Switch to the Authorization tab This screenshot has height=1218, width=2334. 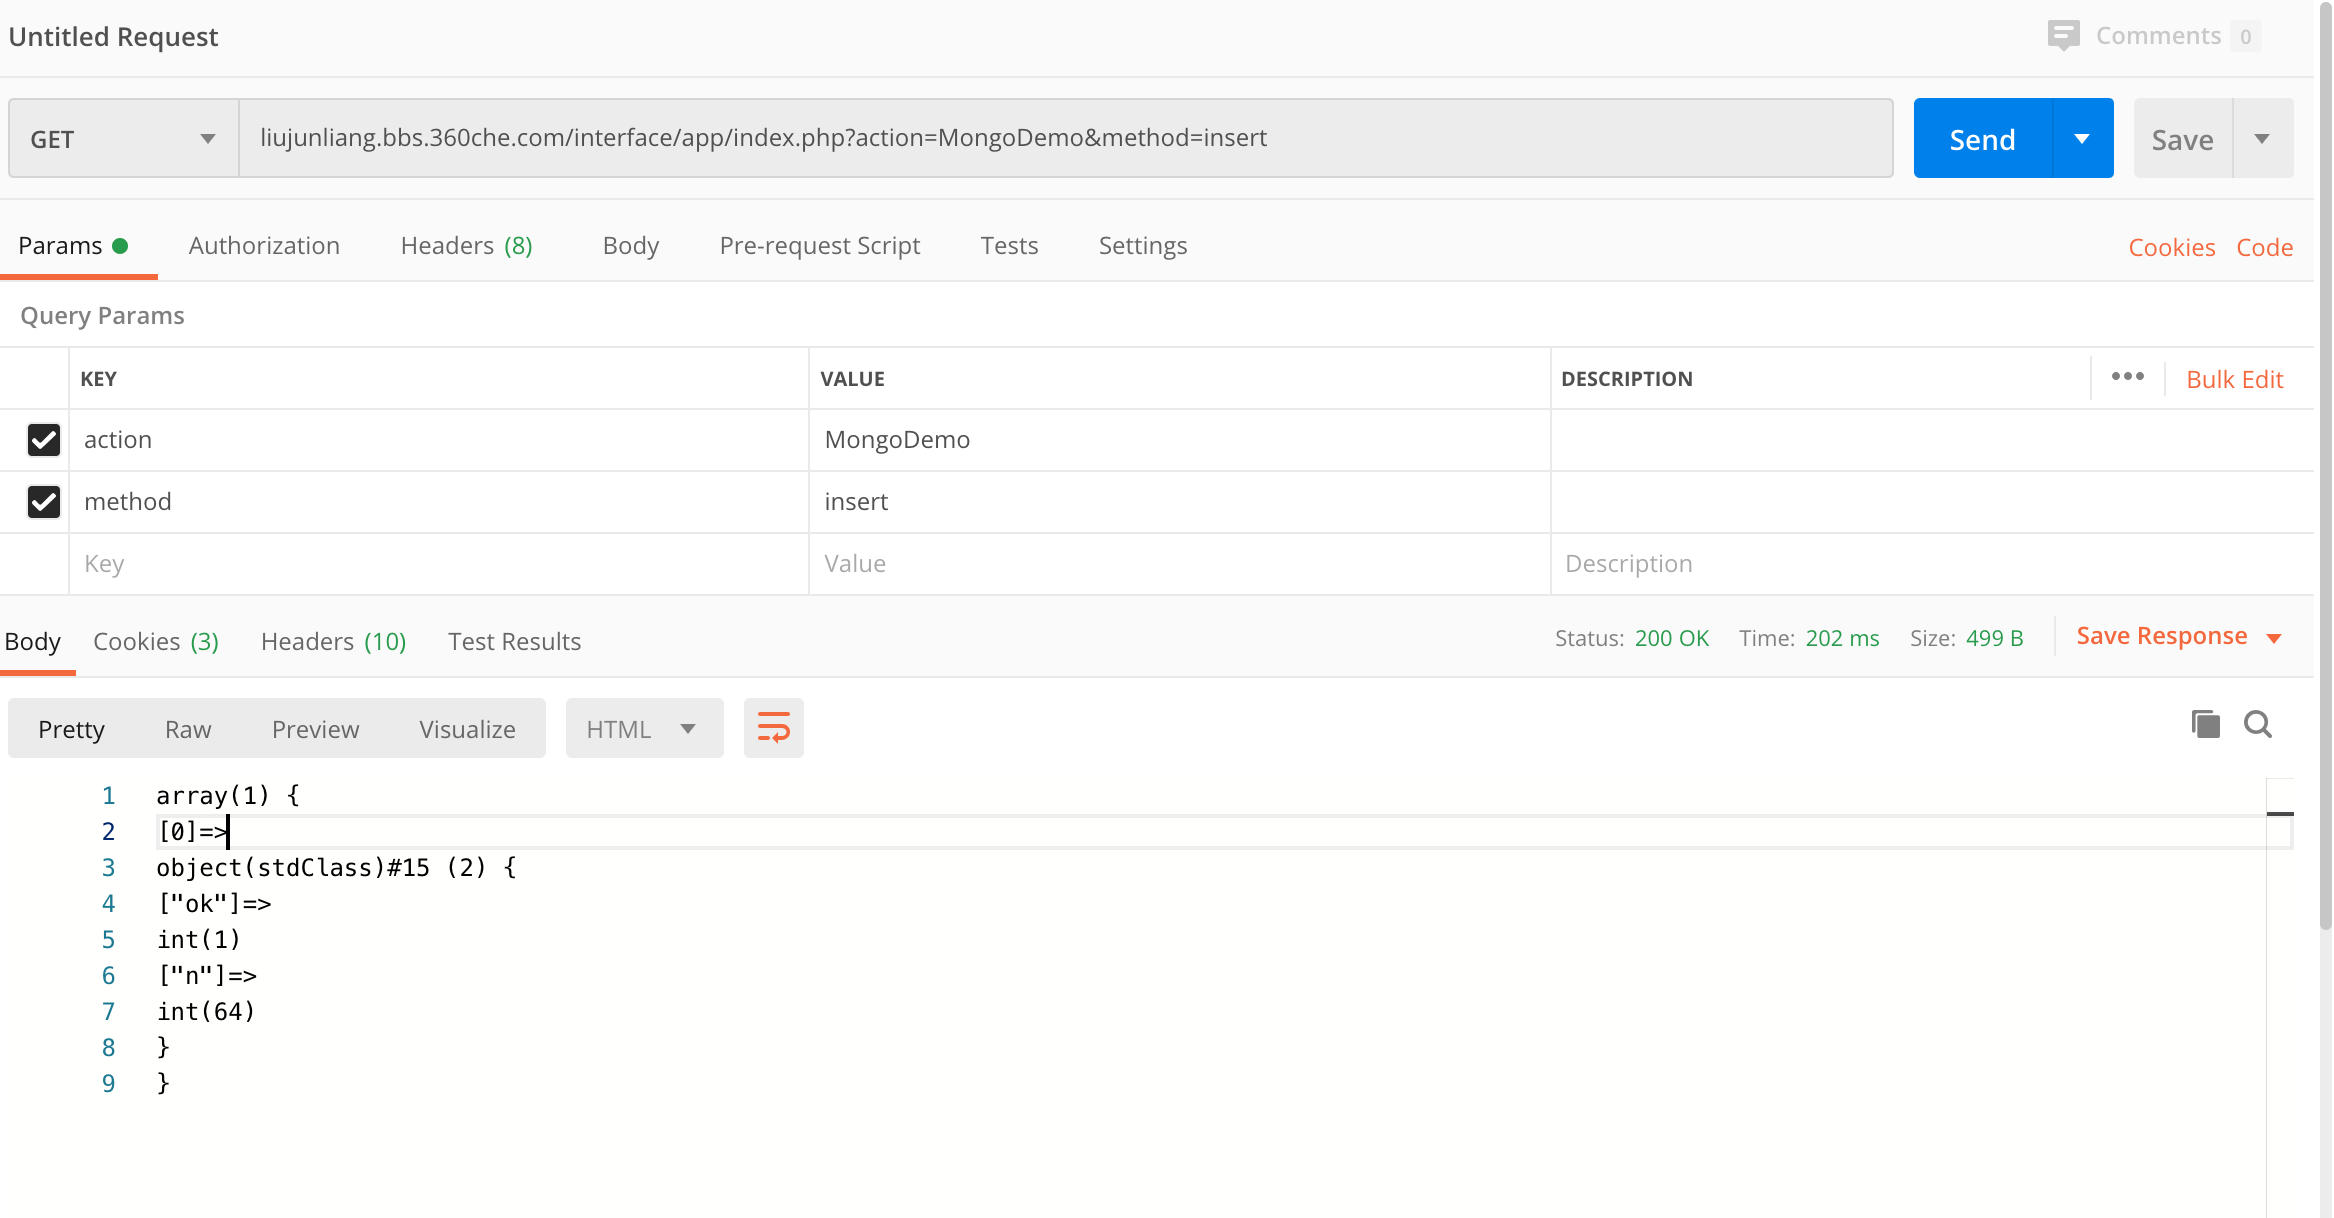[x=264, y=246]
